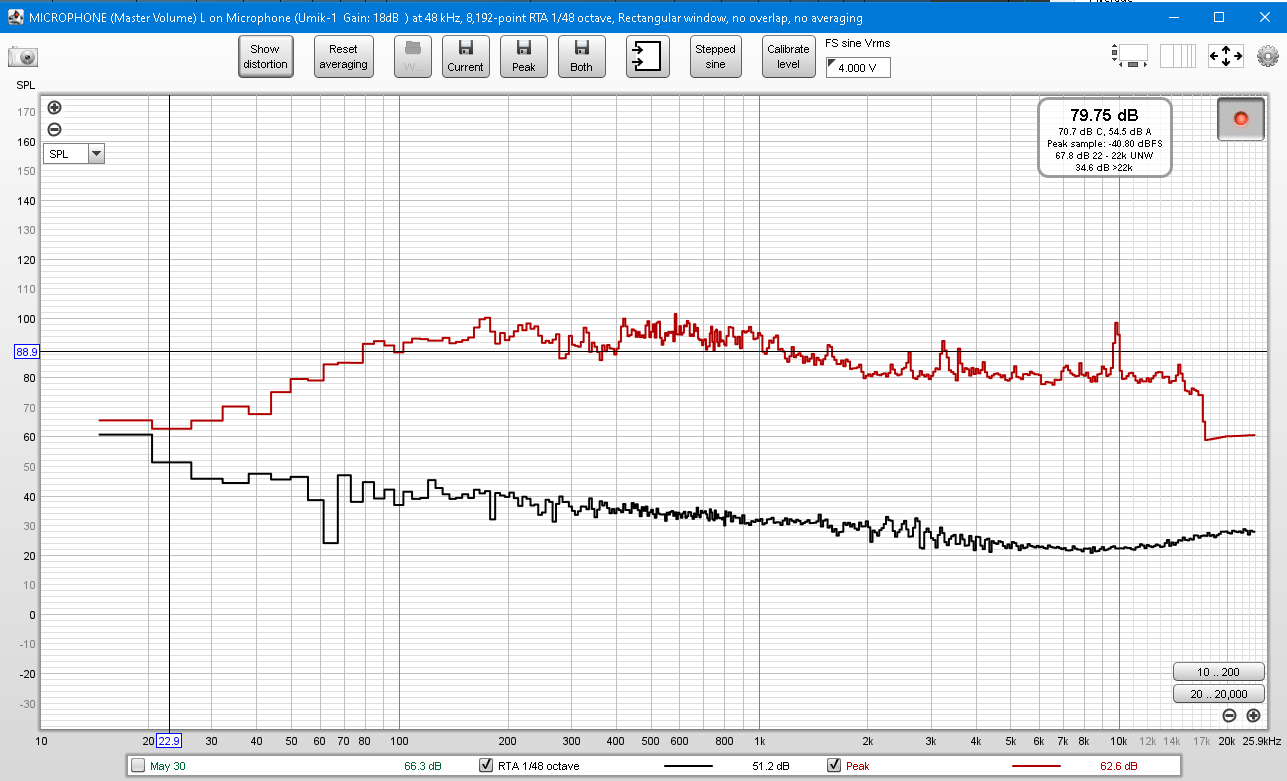Screen dimensions: 1287x781
Task: Enable the May 30 trace checkbox
Action: (138, 766)
